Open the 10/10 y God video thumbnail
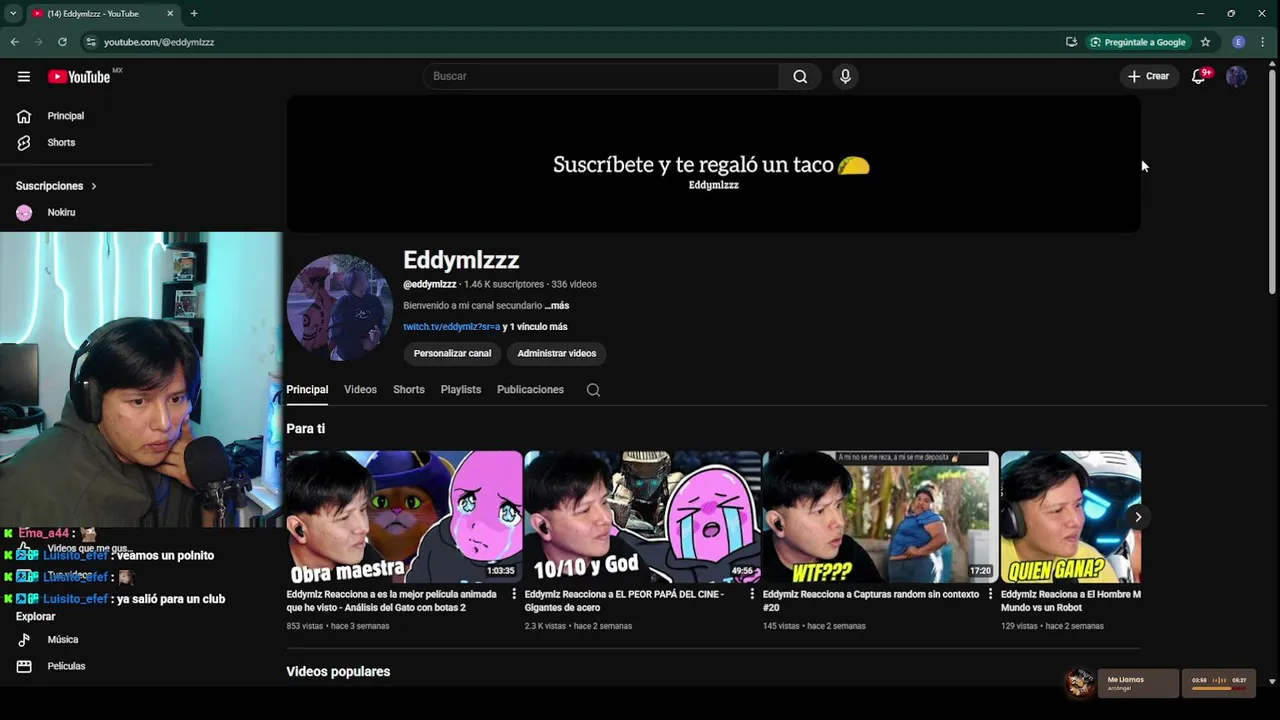Viewport: 1280px width, 720px height. tap(642, 517)
